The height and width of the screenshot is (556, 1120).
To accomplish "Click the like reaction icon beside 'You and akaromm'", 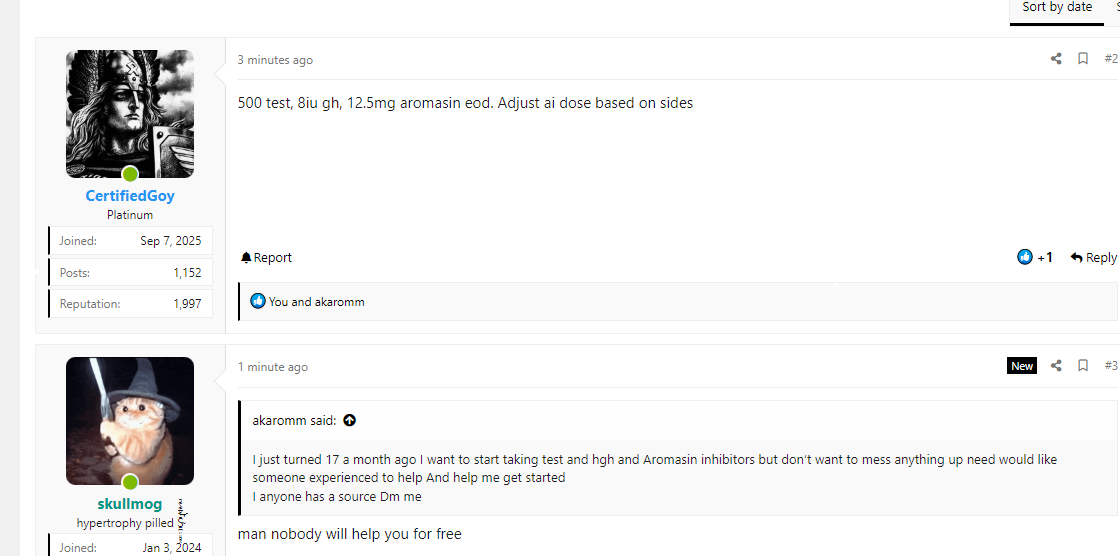I will tap(258, 301).
